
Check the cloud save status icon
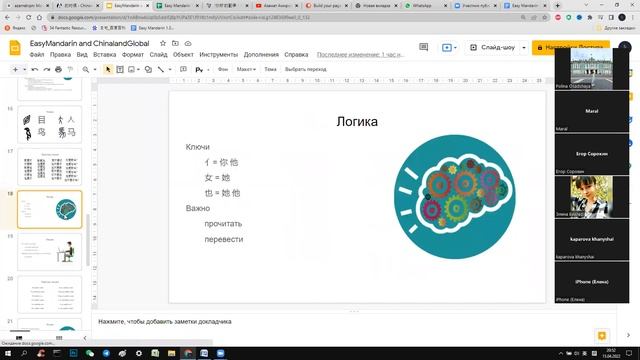coord(188,43)
